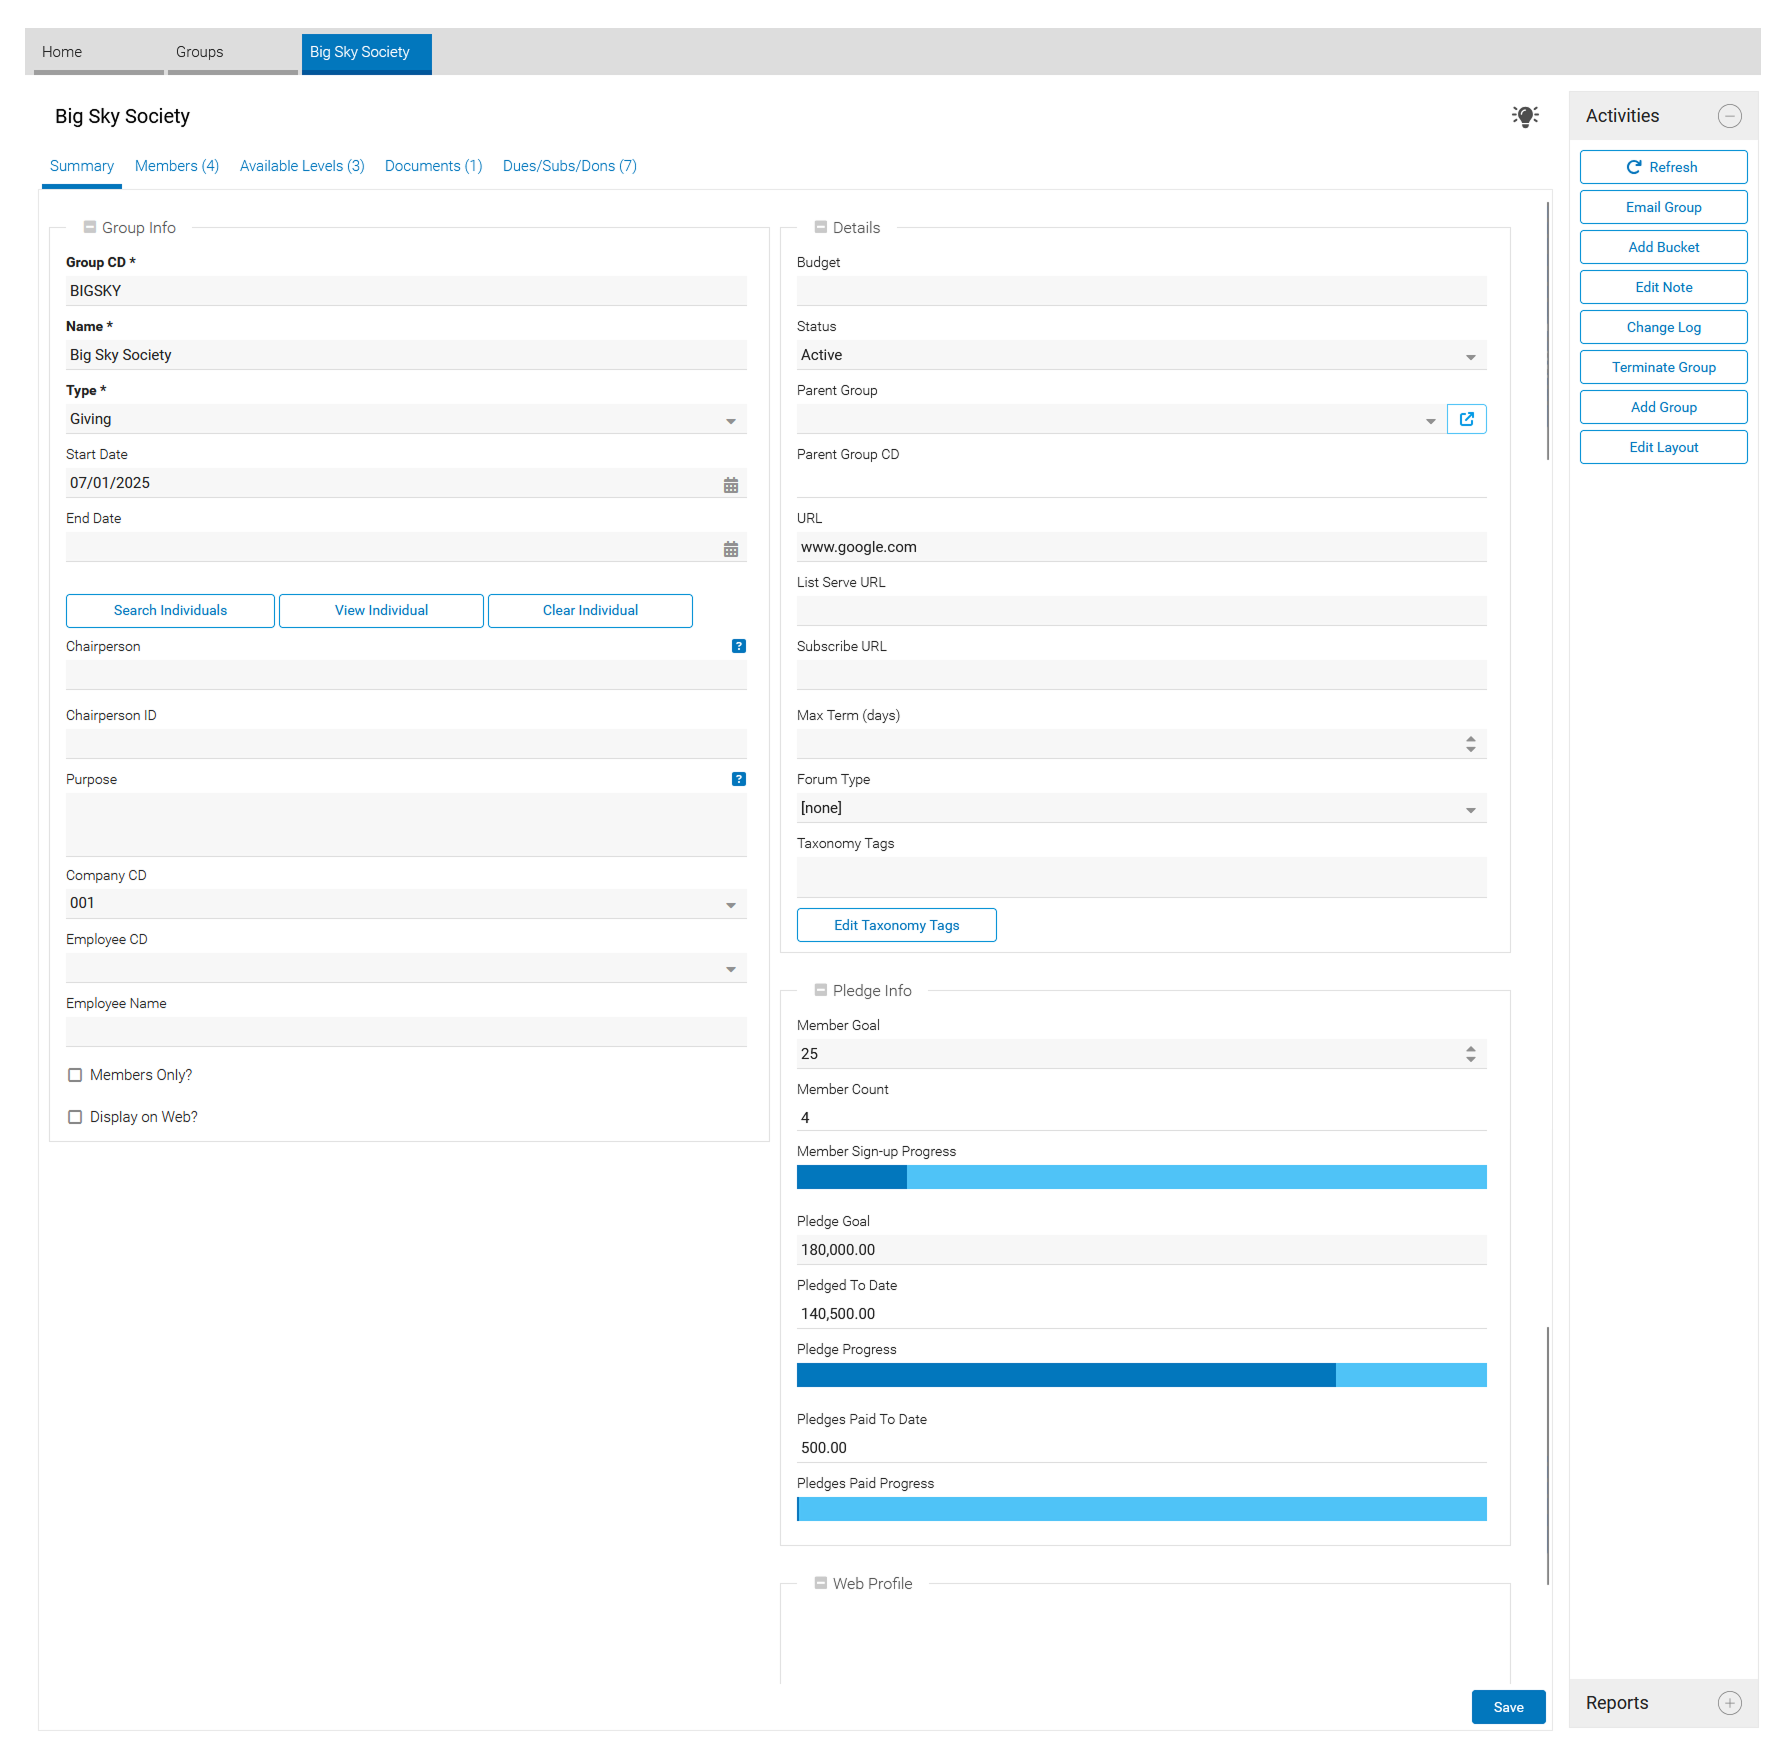Collapse the Web Profile section icon
Viewport: 1791px width, 1764px height.
pos(821,1583)
